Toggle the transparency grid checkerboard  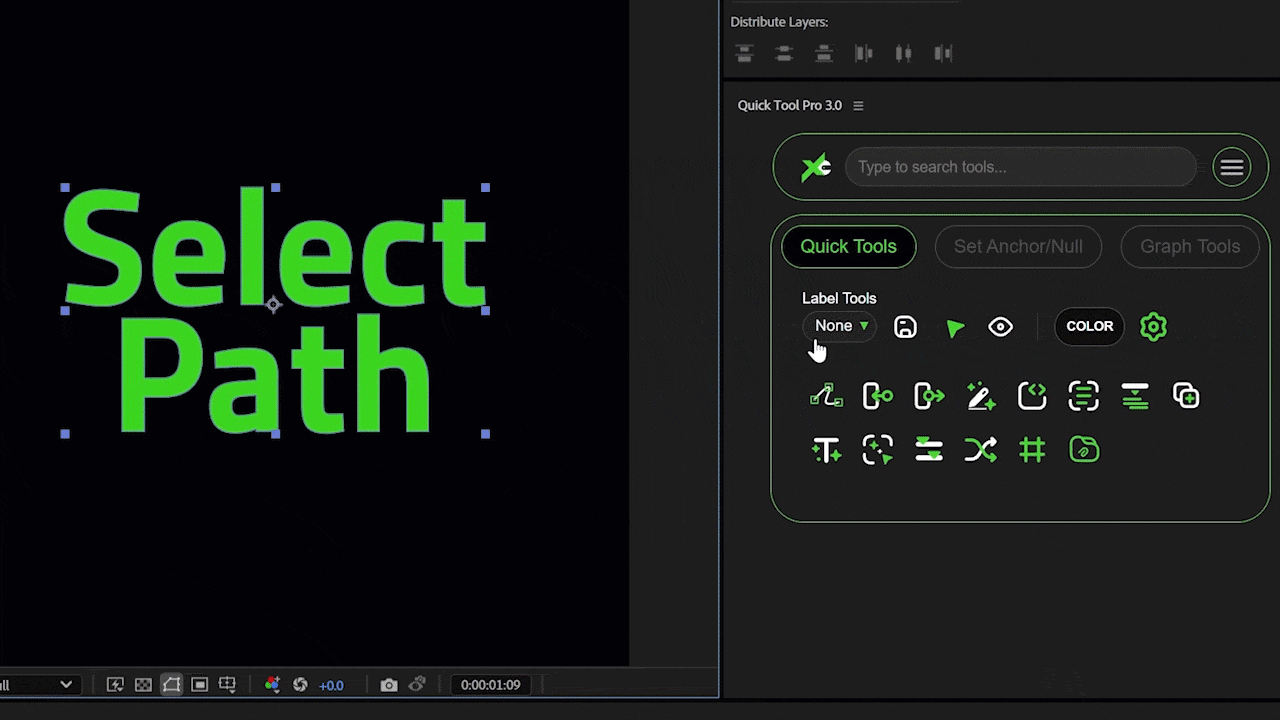click(x=143, y=685)
